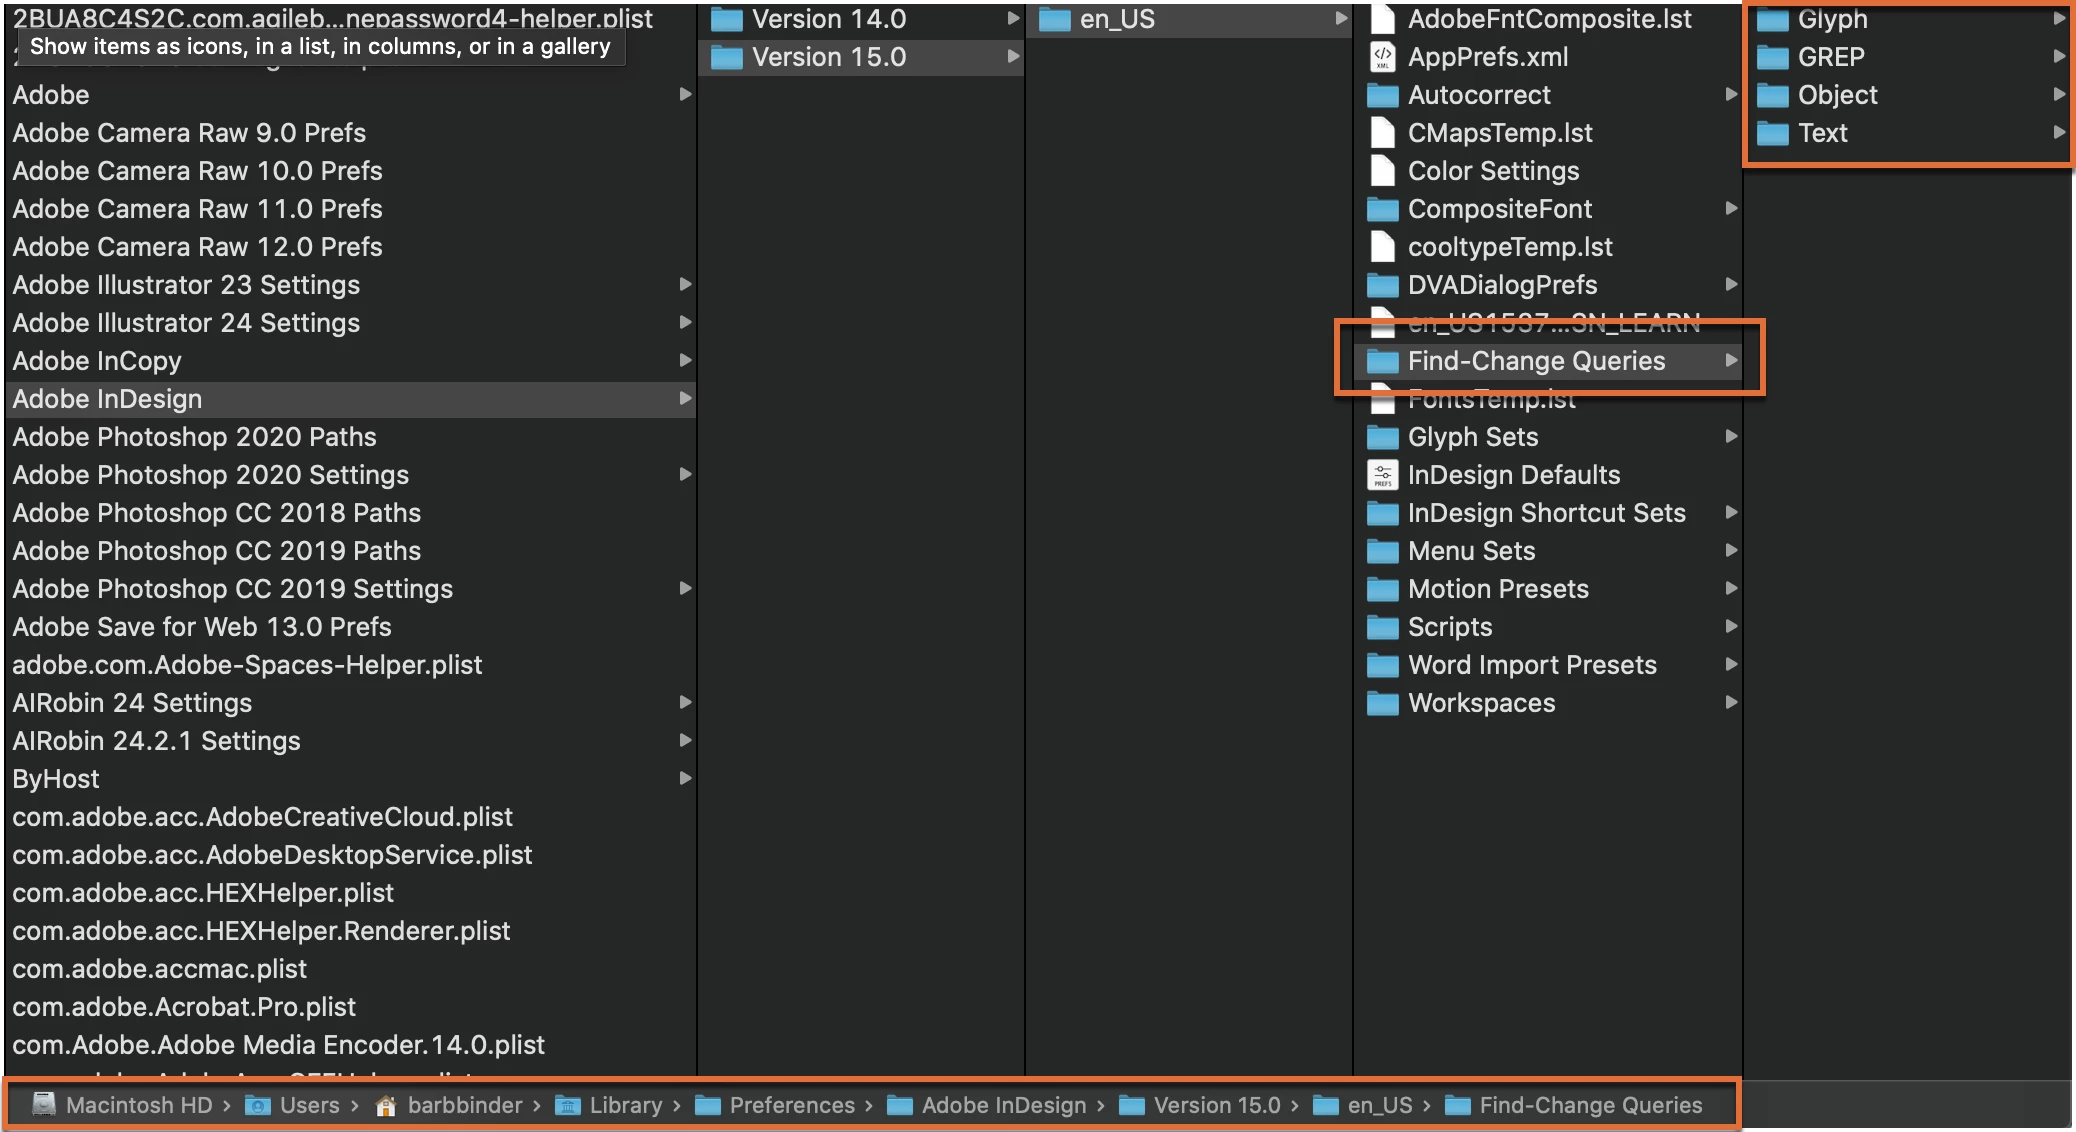Select the Object folder in last column
2076x1132 pixels.
point(1837,95)
